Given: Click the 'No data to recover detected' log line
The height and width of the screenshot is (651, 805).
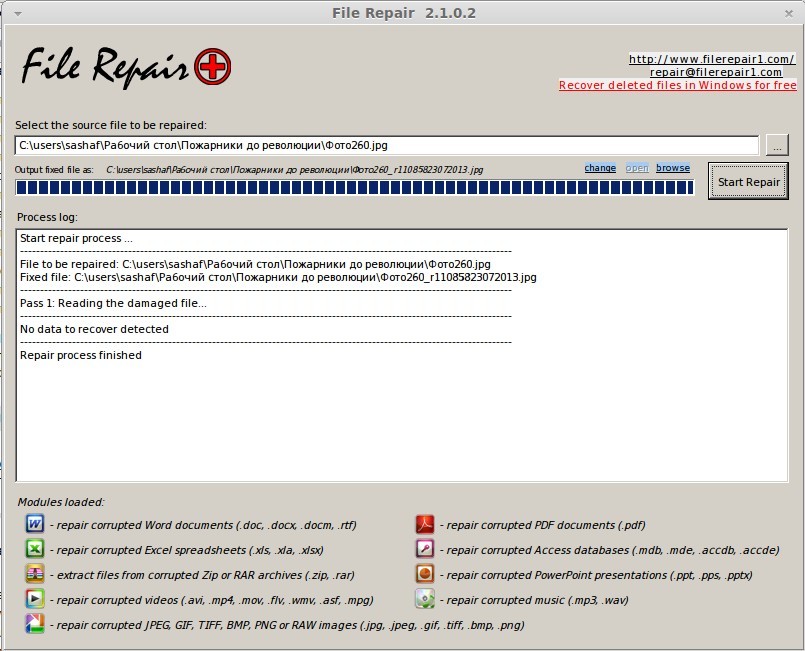Looking at the screenshot, I should (94, 329).
